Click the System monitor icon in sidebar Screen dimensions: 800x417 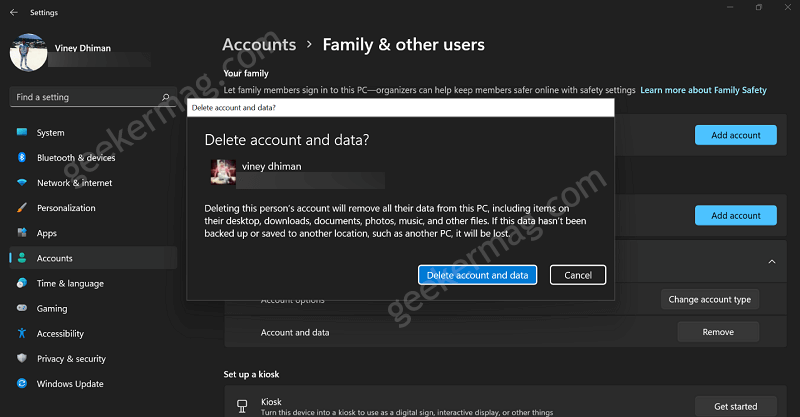[x=22, y=132]
